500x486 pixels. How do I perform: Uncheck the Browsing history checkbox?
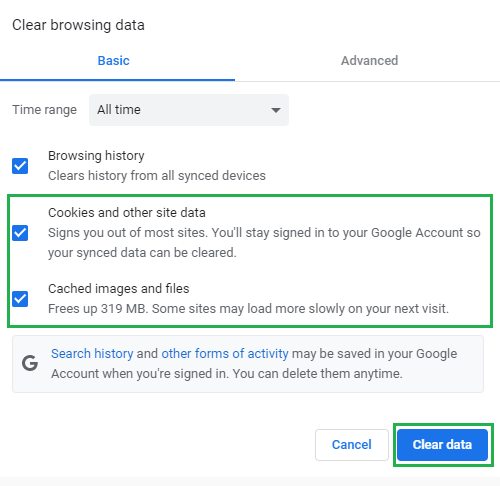click(20, 166)
